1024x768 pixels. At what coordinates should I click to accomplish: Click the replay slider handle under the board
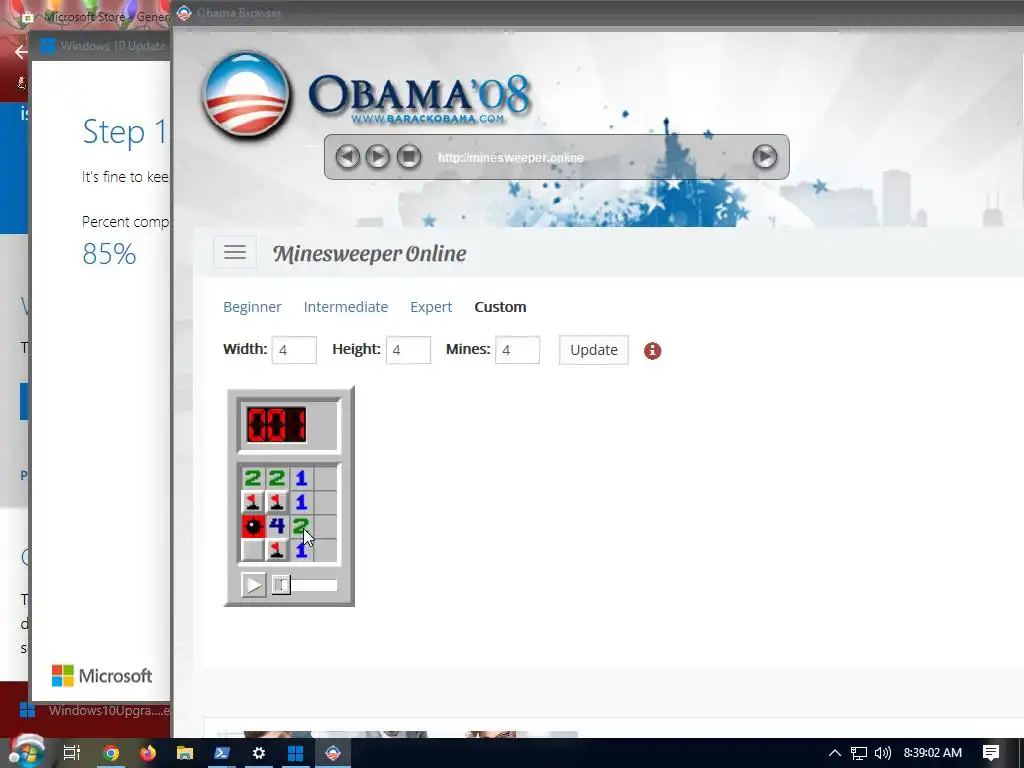pos(281,584)
